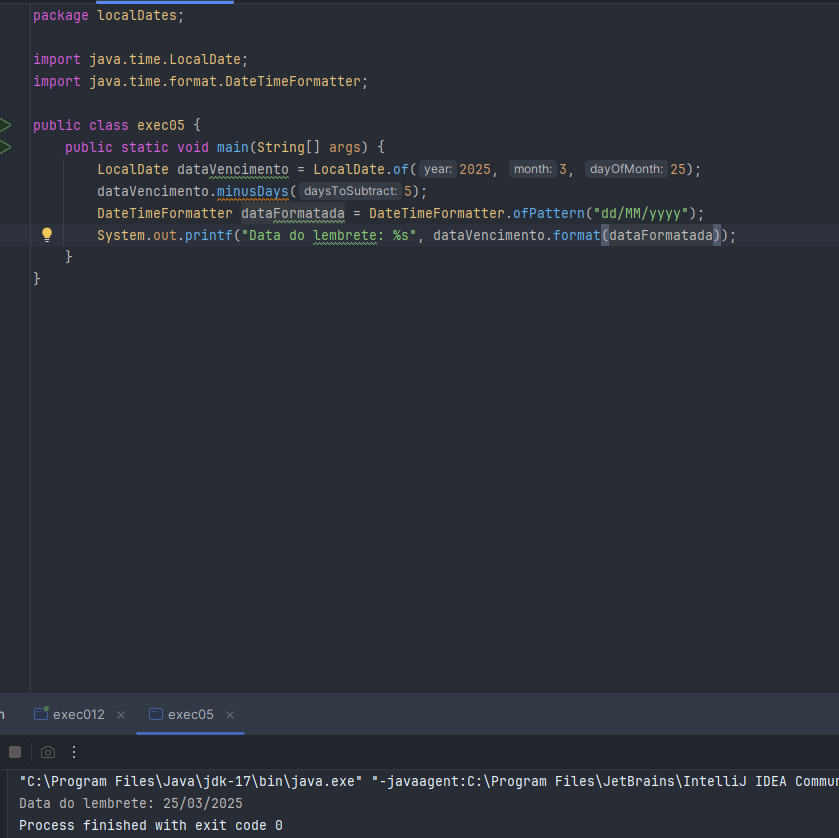Close the exec012 run tab

121,715
